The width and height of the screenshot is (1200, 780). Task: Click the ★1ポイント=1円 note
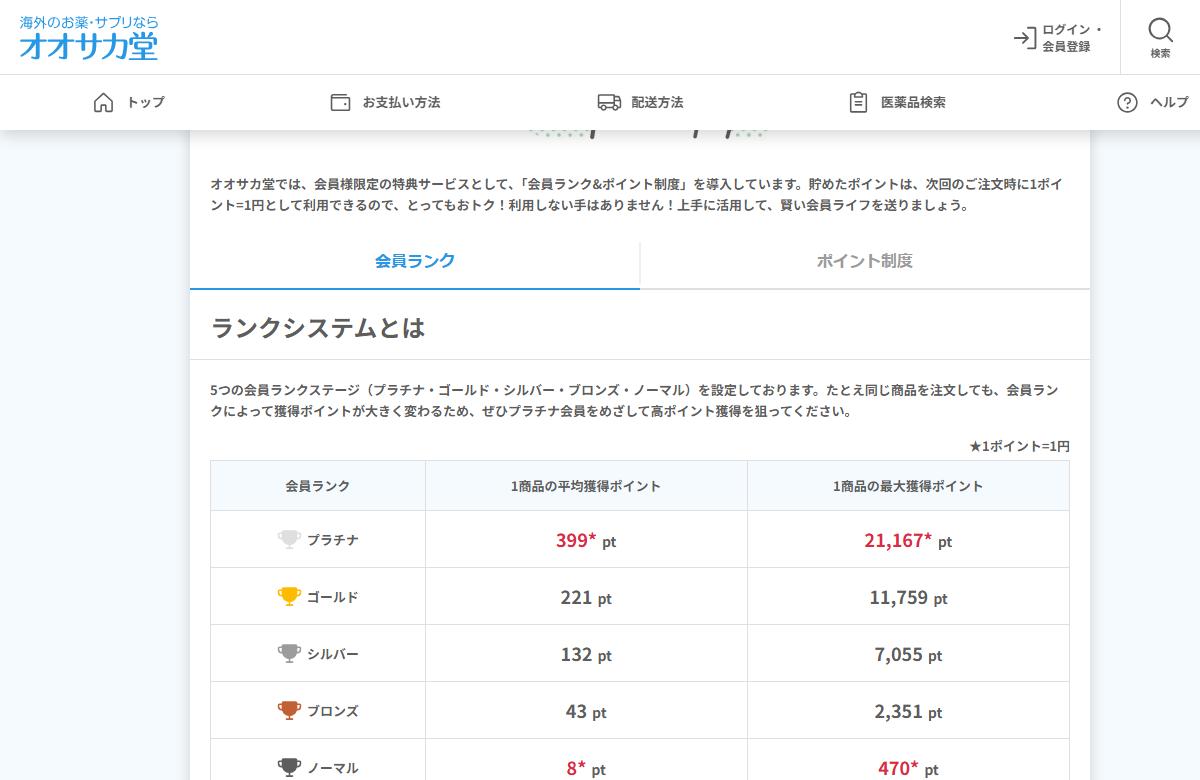point(1019,446)
